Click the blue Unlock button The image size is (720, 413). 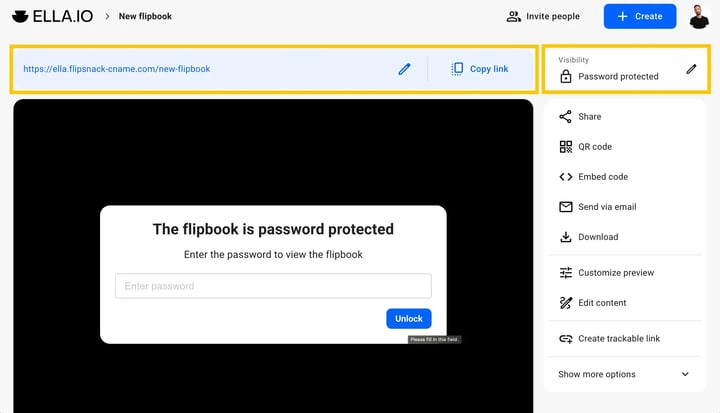point(409,318)
